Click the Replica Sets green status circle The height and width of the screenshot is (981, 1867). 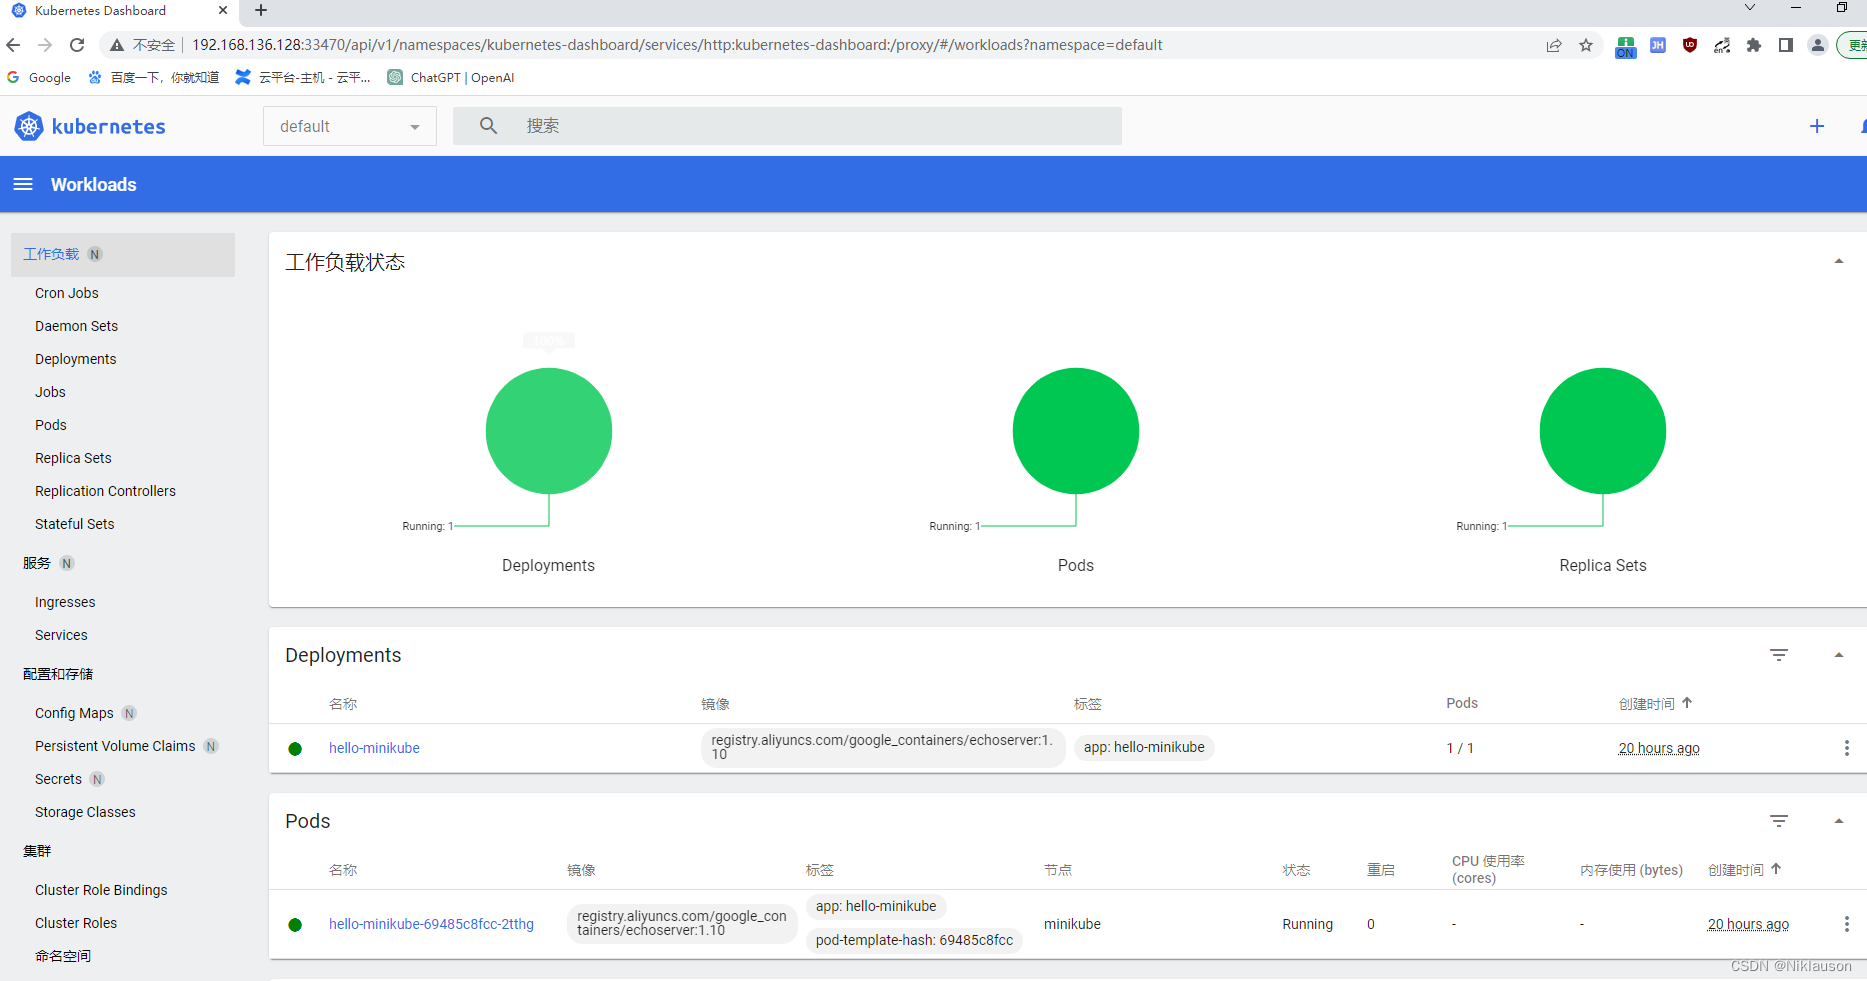tap(1603, 431)
